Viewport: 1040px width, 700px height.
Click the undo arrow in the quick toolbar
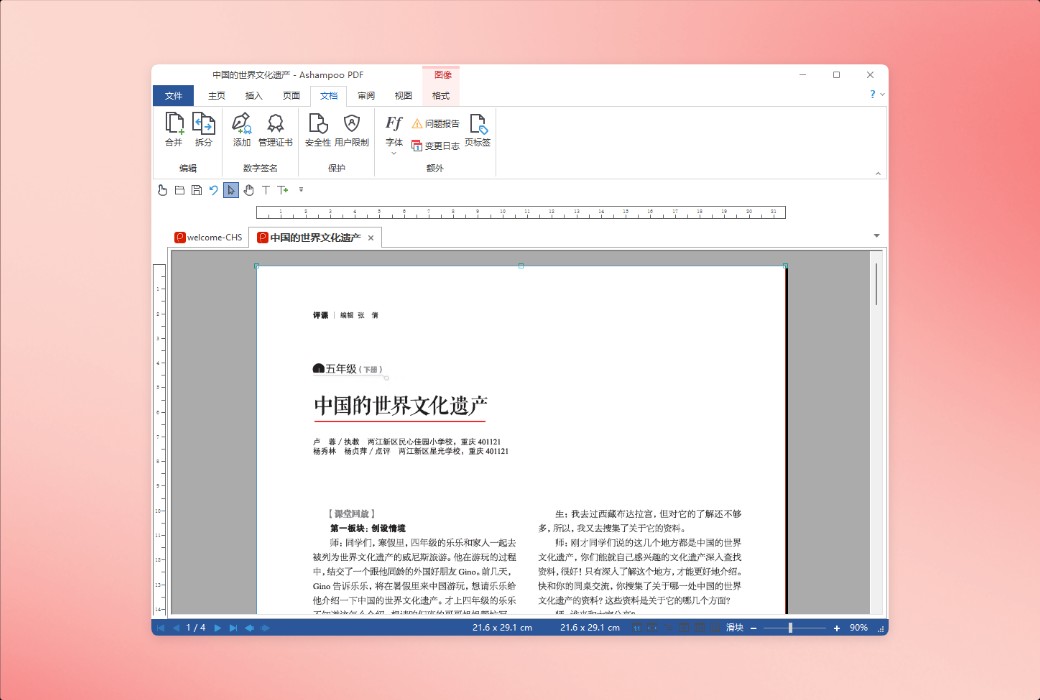pos(212,190)
